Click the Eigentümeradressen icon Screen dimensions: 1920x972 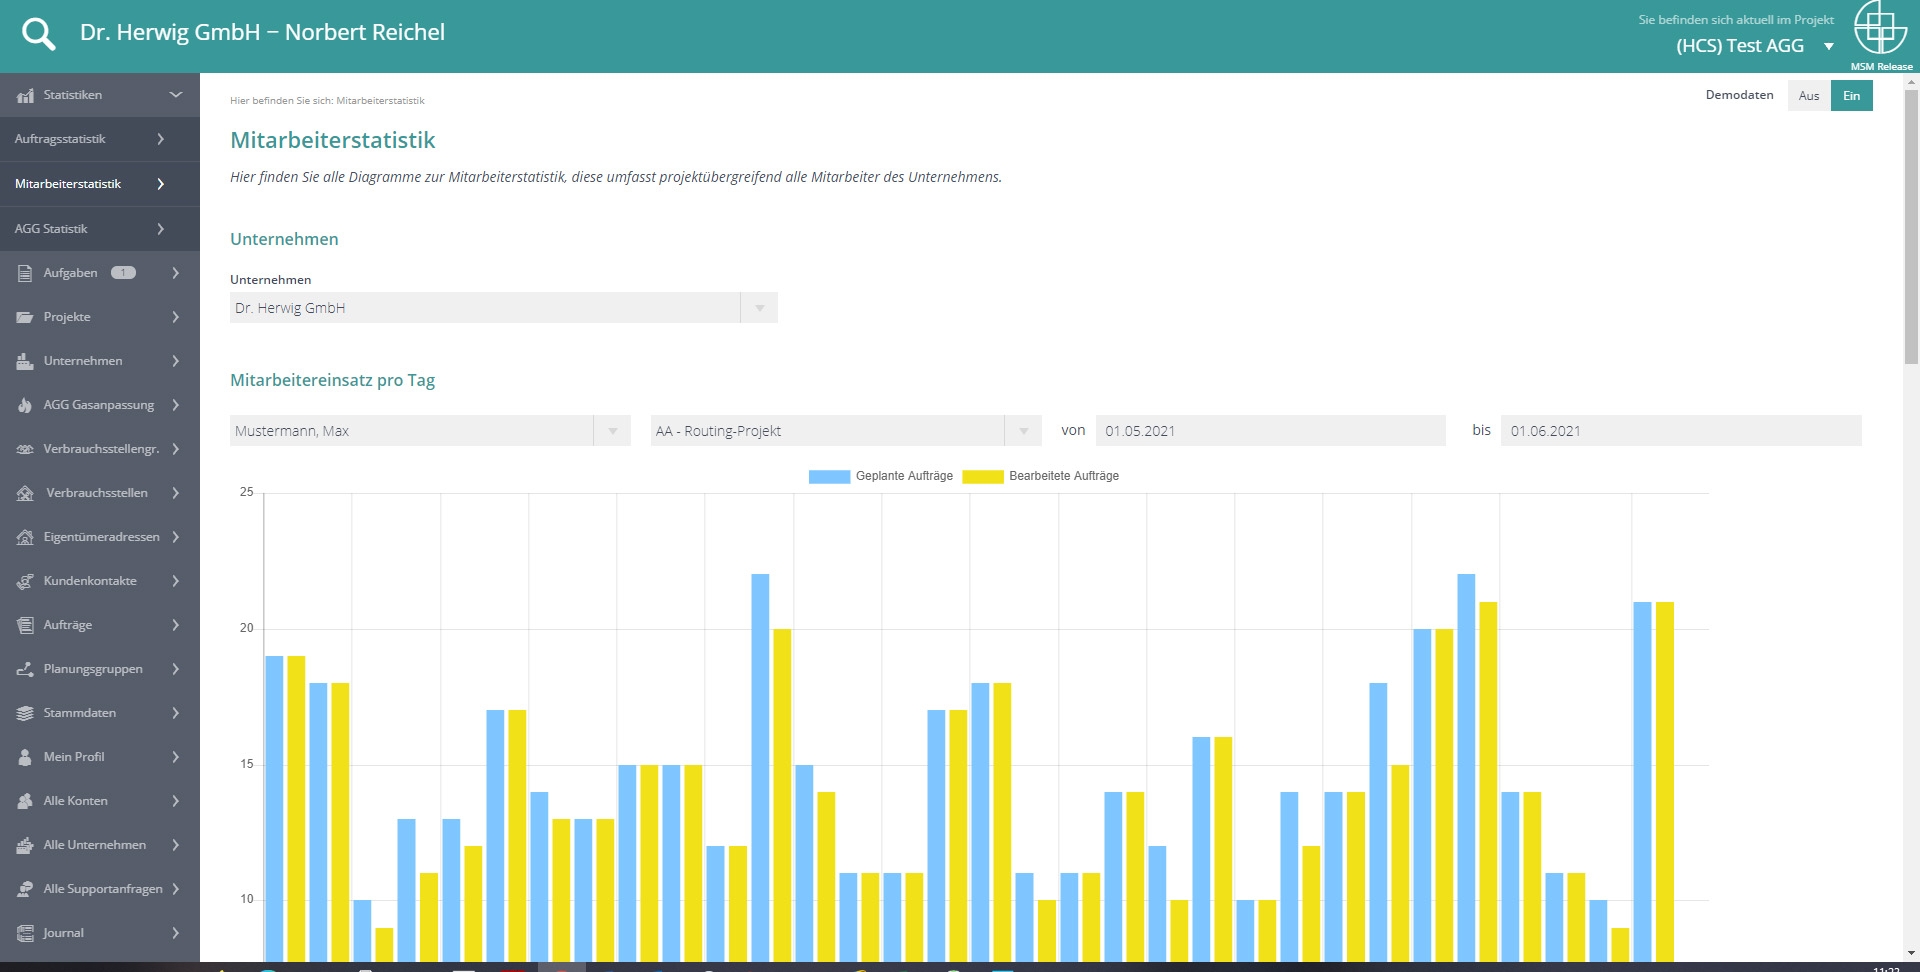click(x=25, y=537)
